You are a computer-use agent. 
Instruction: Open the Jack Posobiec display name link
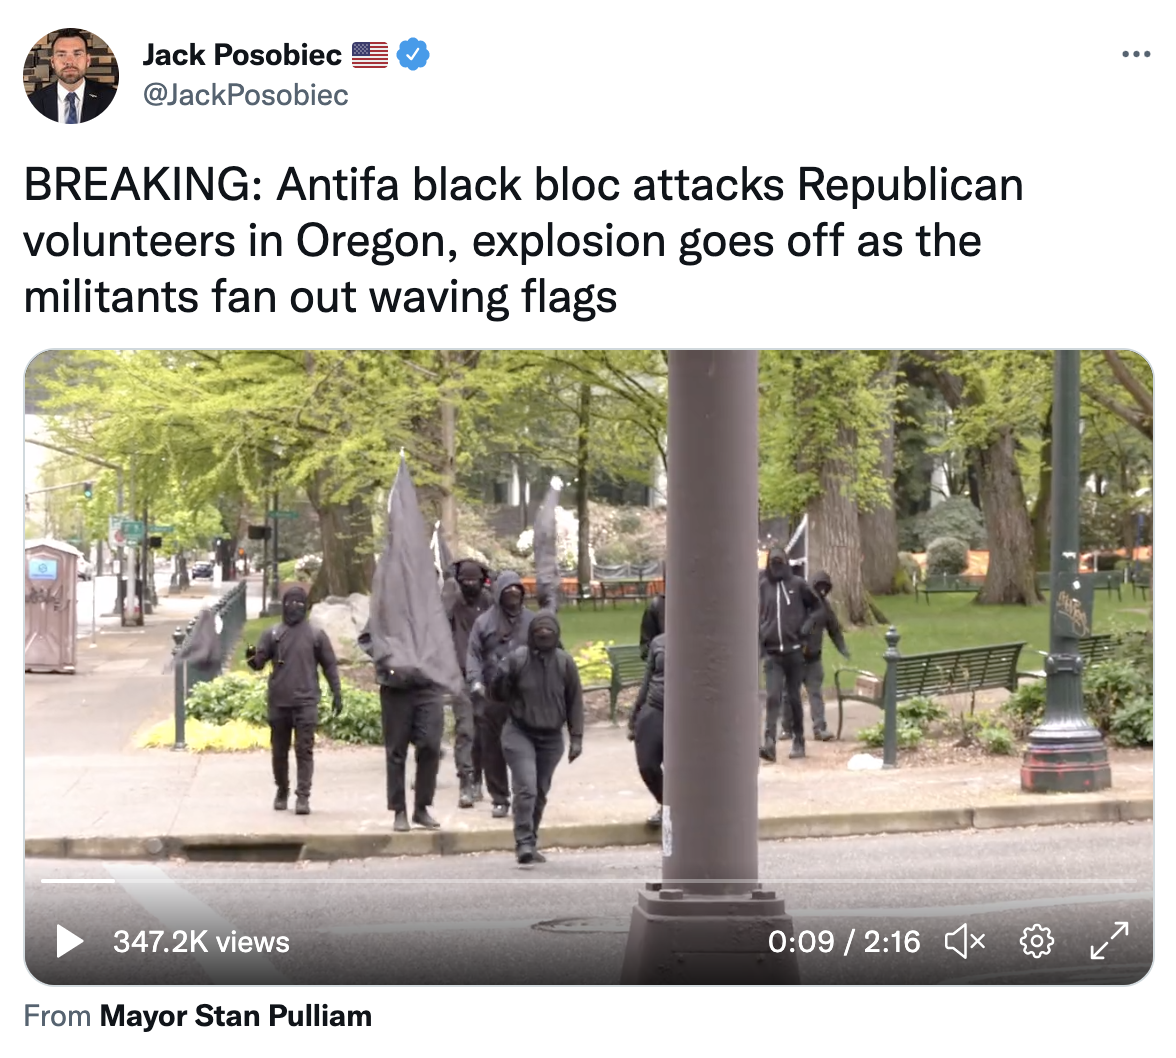pyautogui.click(x=242, y=55)
